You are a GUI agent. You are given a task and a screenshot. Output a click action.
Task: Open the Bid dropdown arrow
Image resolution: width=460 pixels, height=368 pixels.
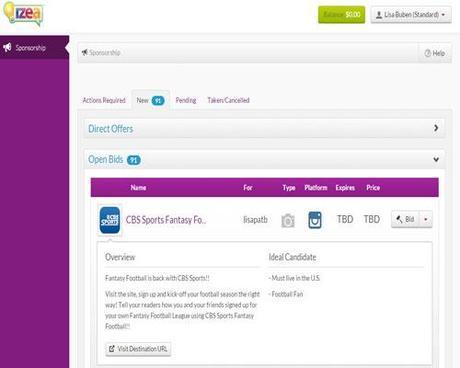(426, 219)
